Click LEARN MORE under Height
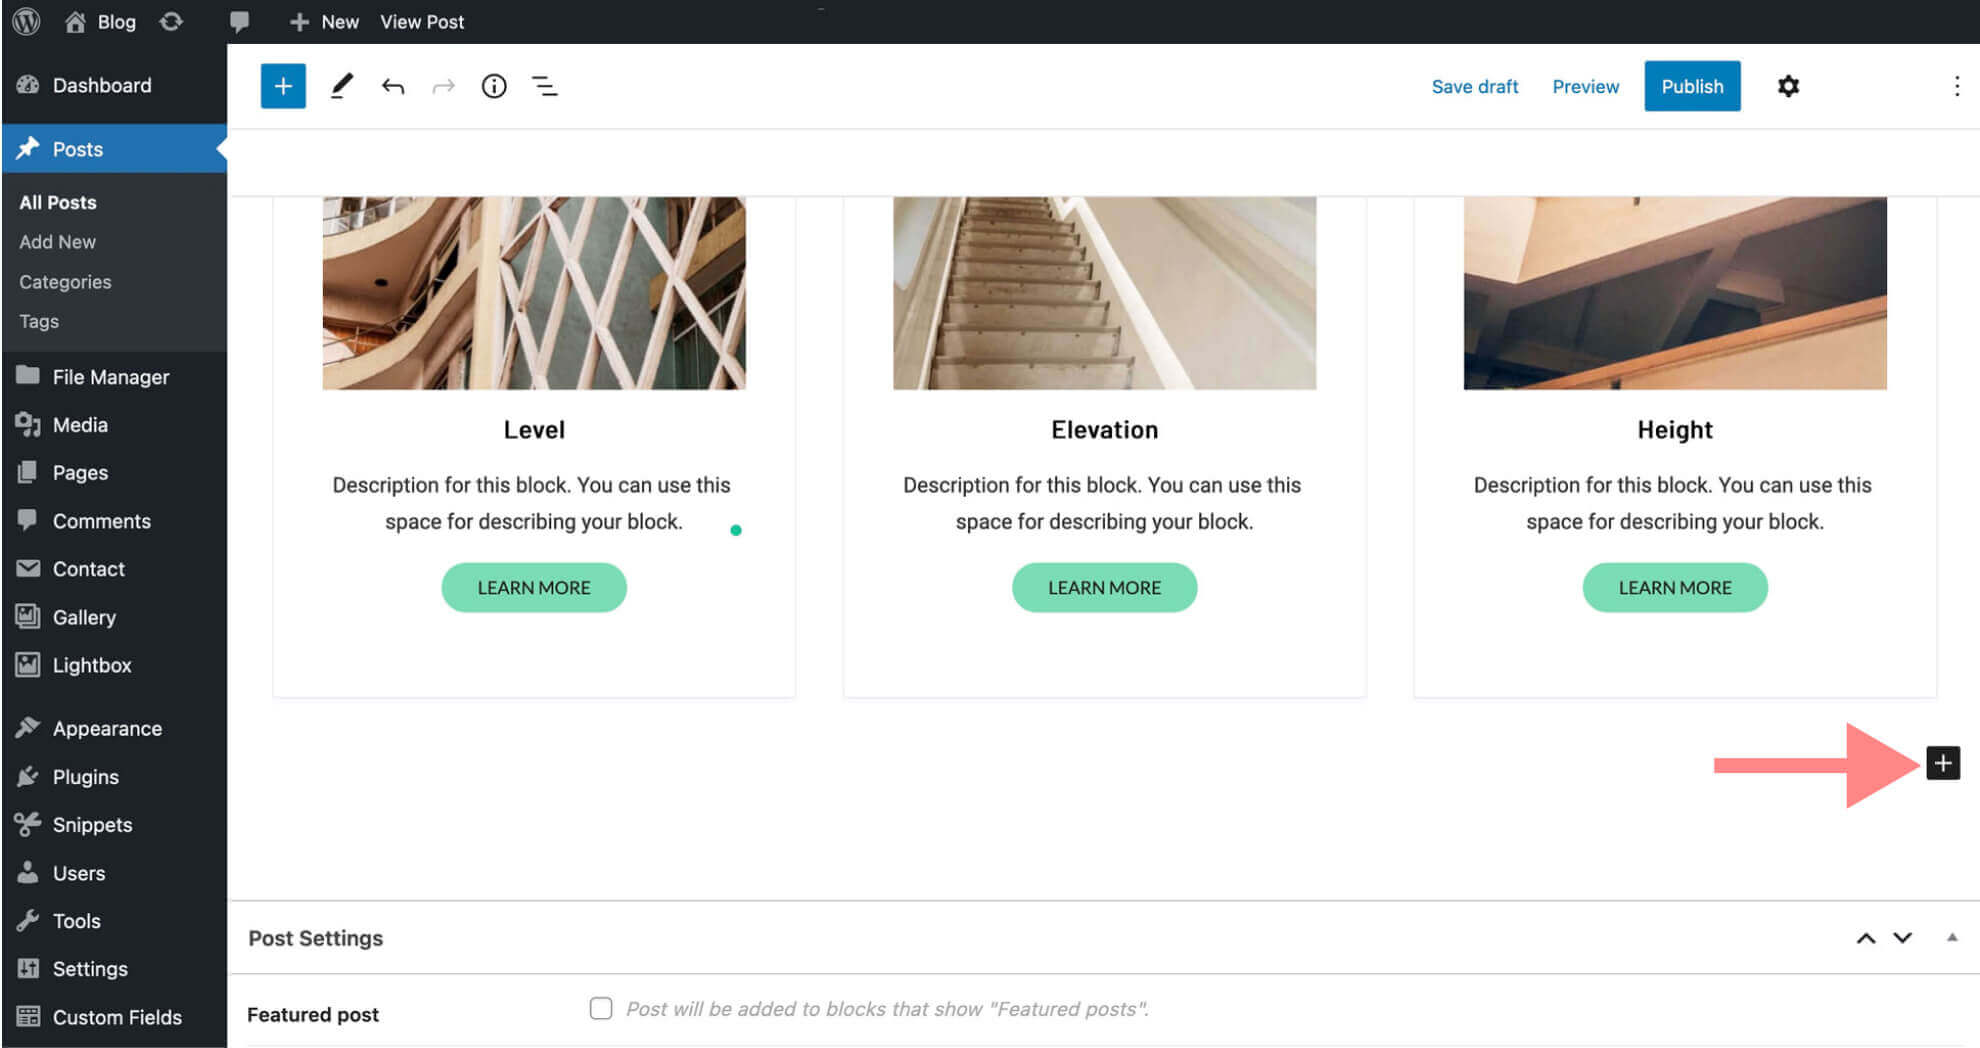Viewport: 1980px width, 1048px height. (1675, 588)
